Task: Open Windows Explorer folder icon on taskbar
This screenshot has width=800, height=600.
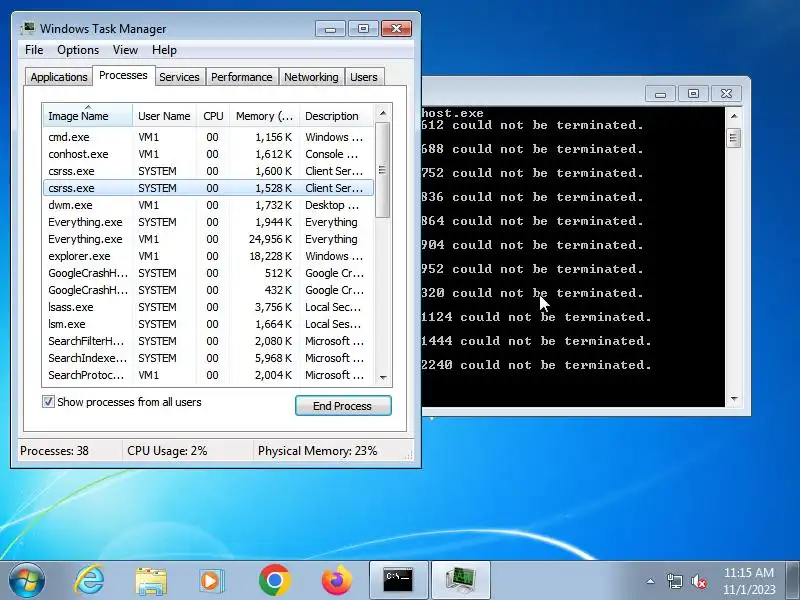Action: click(151, 581)
